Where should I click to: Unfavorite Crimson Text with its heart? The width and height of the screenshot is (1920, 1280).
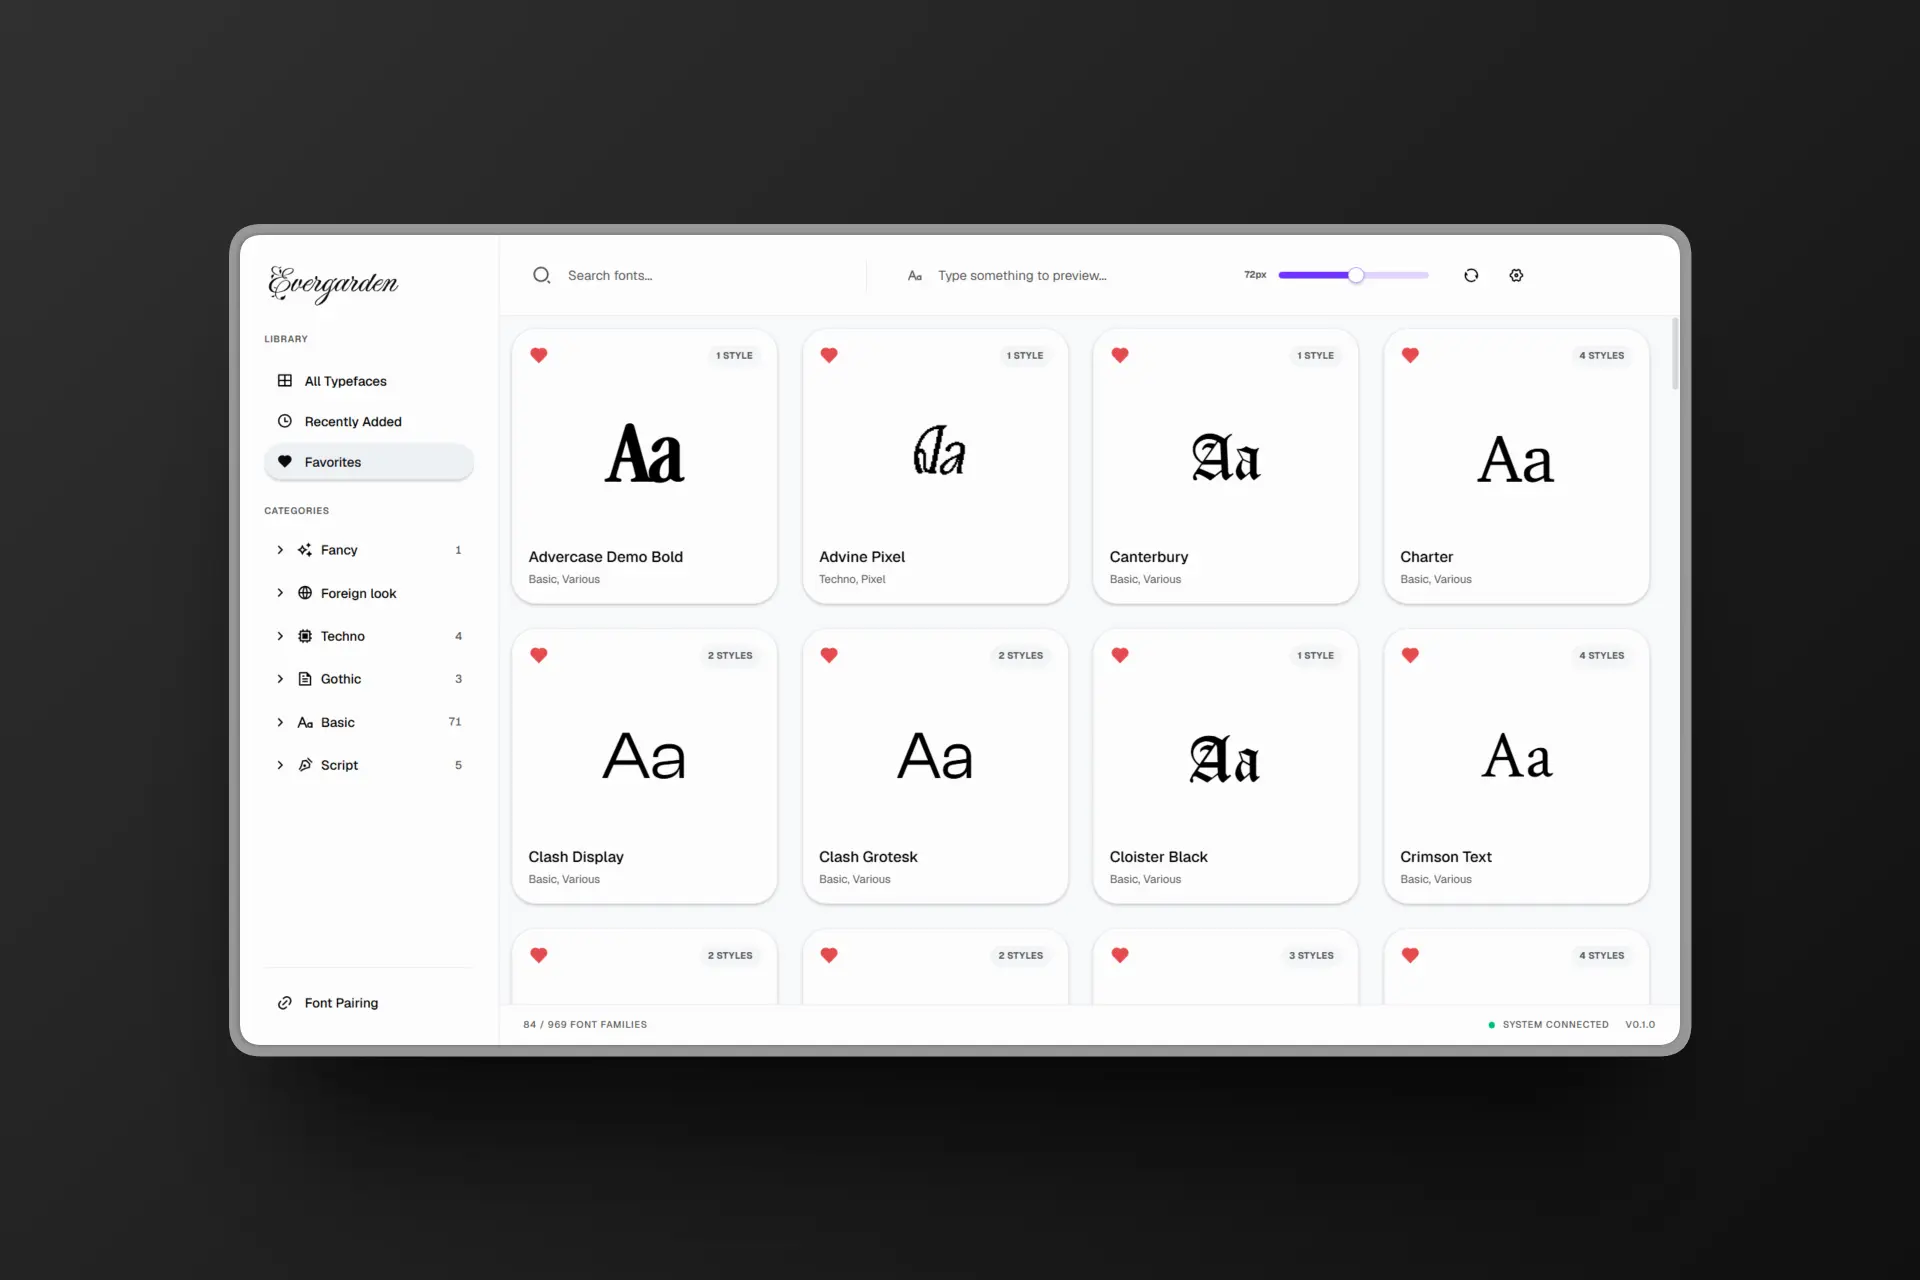1410,655
